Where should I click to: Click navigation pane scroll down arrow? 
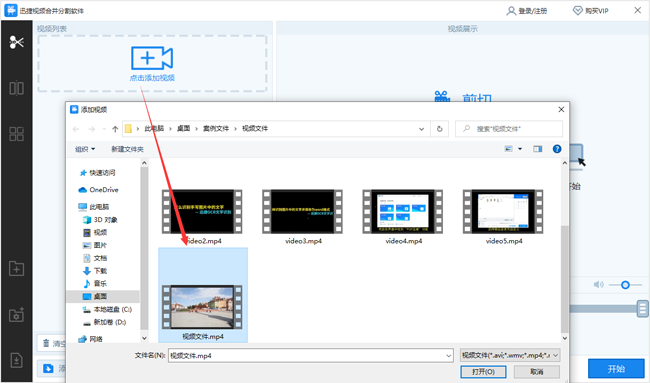pos(144,338)
